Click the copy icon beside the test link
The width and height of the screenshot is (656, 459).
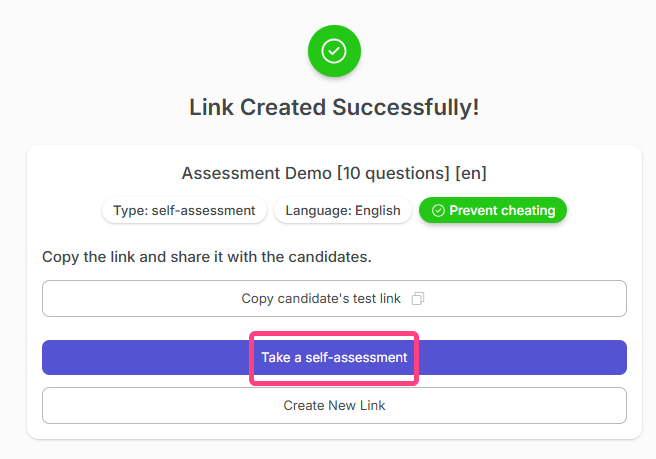tap(419, 298)
